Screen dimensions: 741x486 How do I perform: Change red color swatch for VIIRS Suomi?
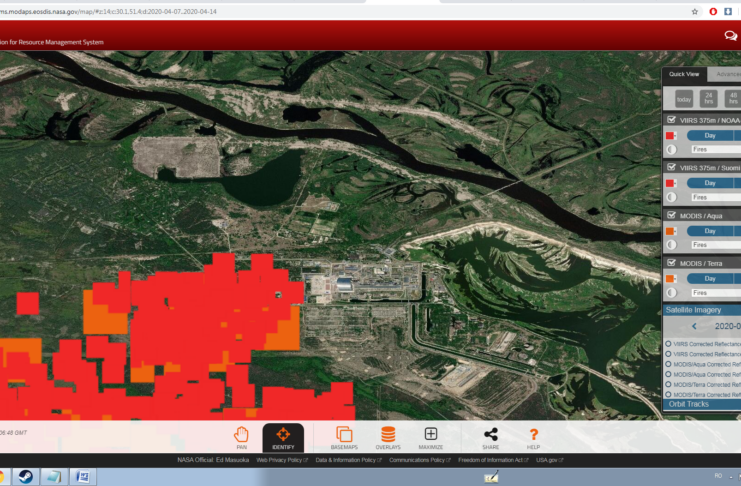670,183
